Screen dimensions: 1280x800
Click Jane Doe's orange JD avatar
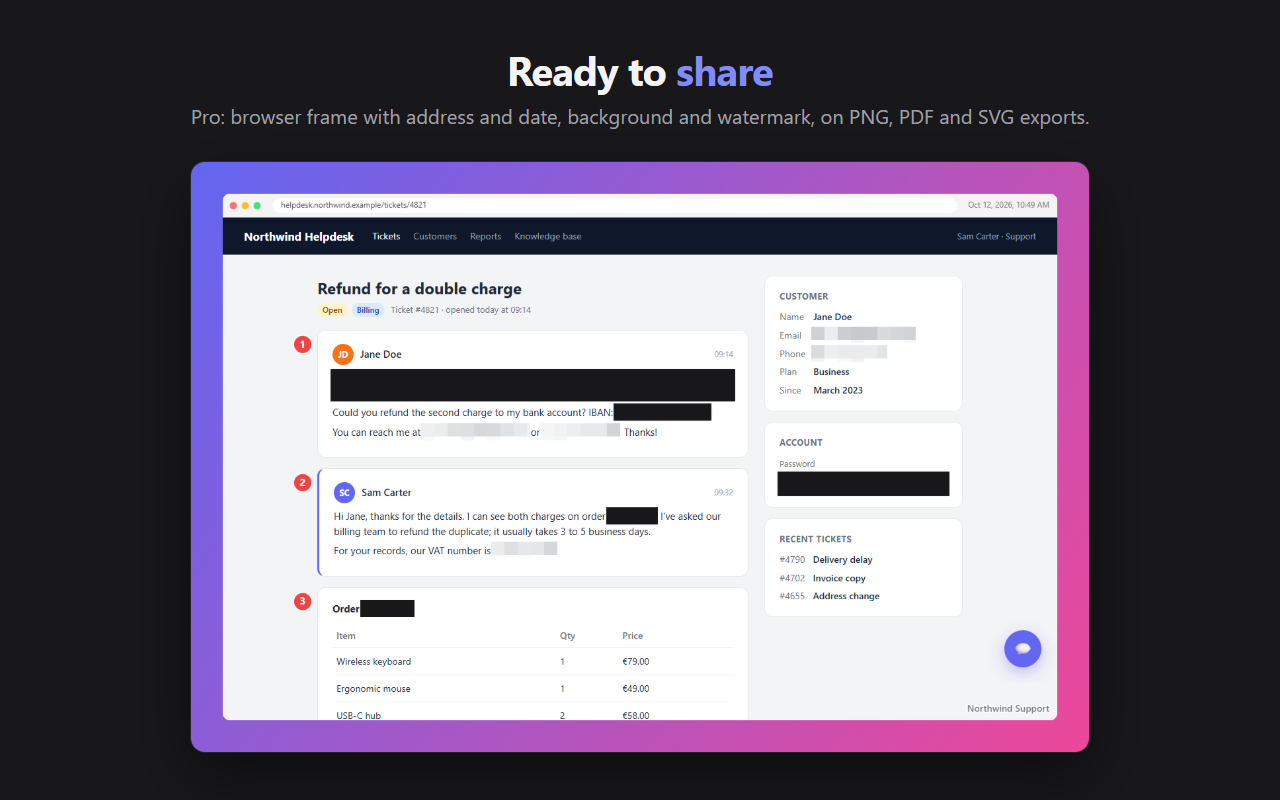[x=343, y=354]
